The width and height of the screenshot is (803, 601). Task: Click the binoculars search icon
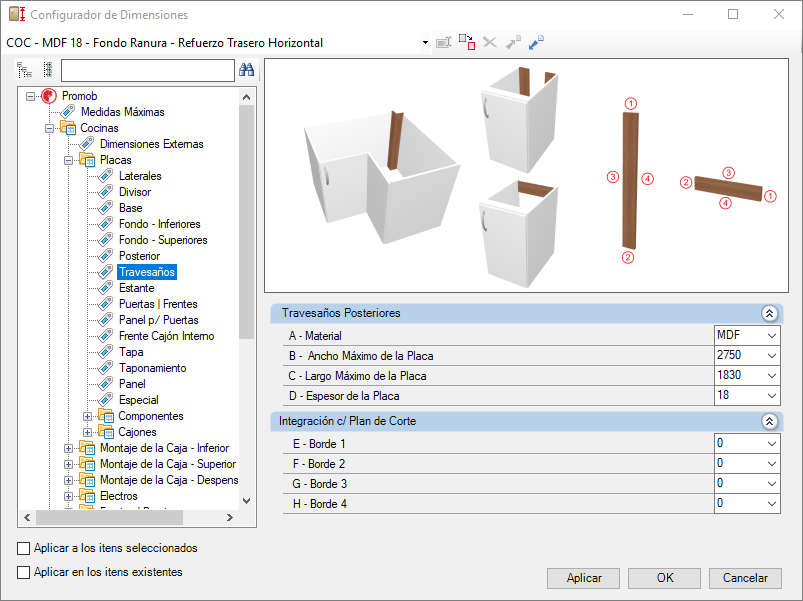(x=246, y=70)
